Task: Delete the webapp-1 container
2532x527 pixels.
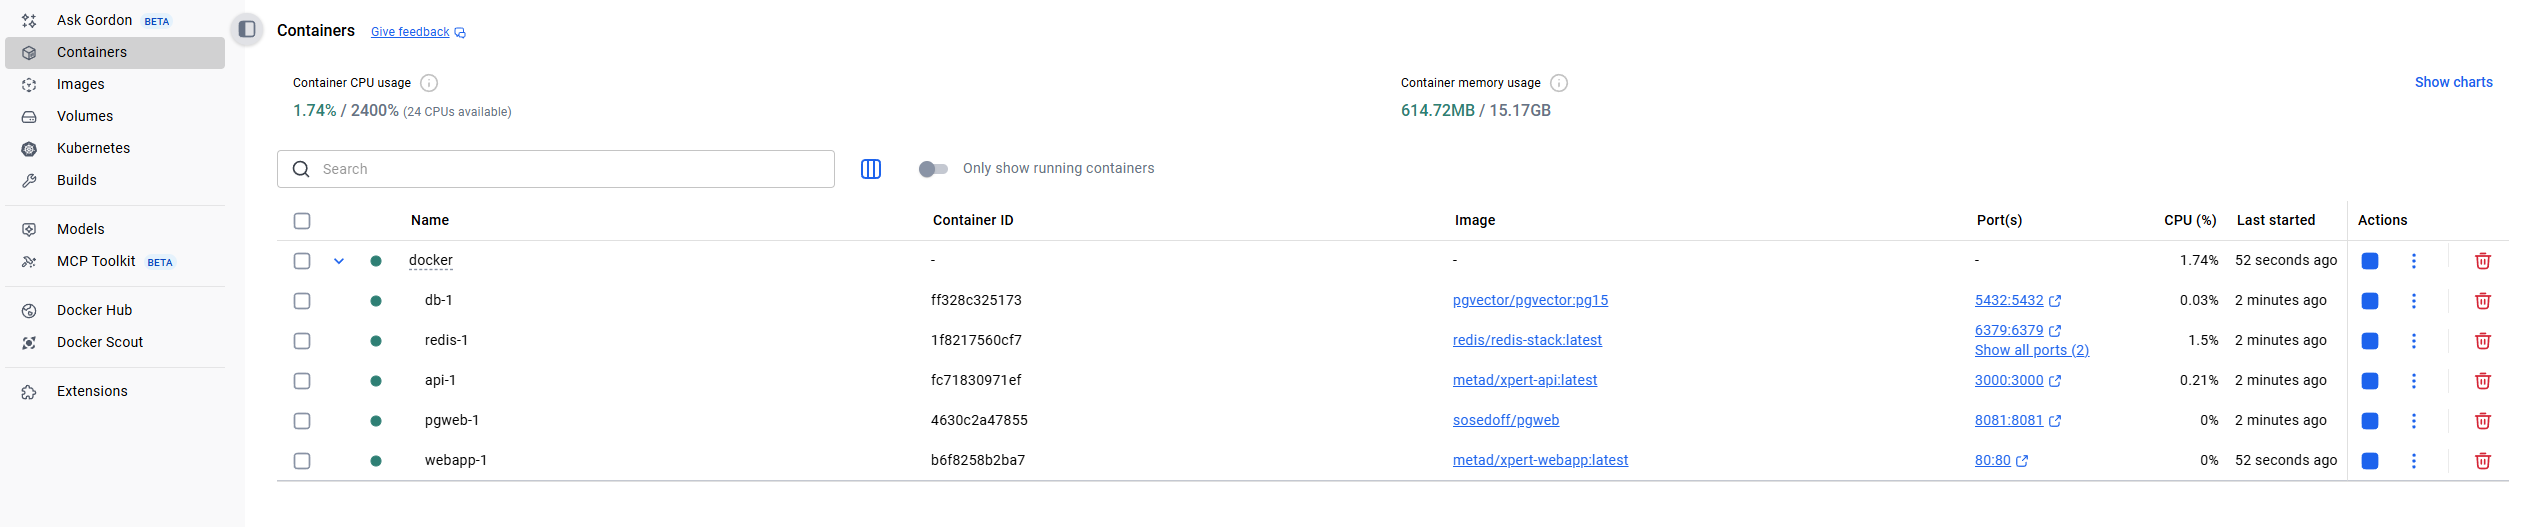Action: (2483, 461)
